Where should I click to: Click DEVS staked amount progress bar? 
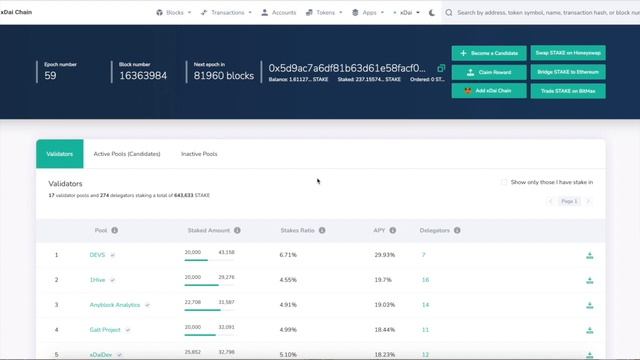209,260
